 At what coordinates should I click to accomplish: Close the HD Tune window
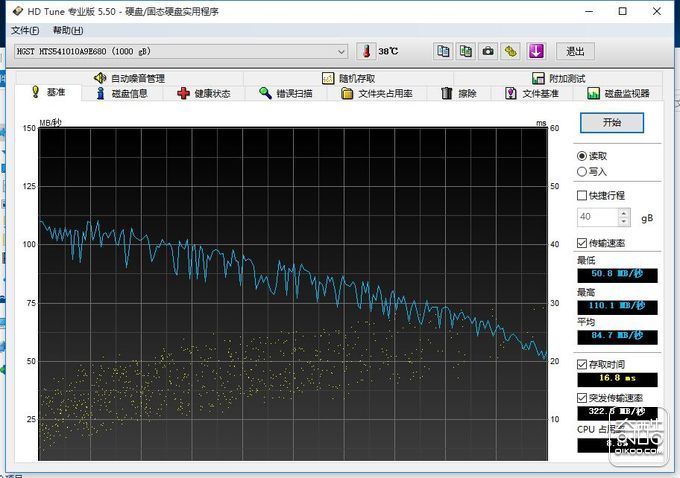[x=657, y=11]
